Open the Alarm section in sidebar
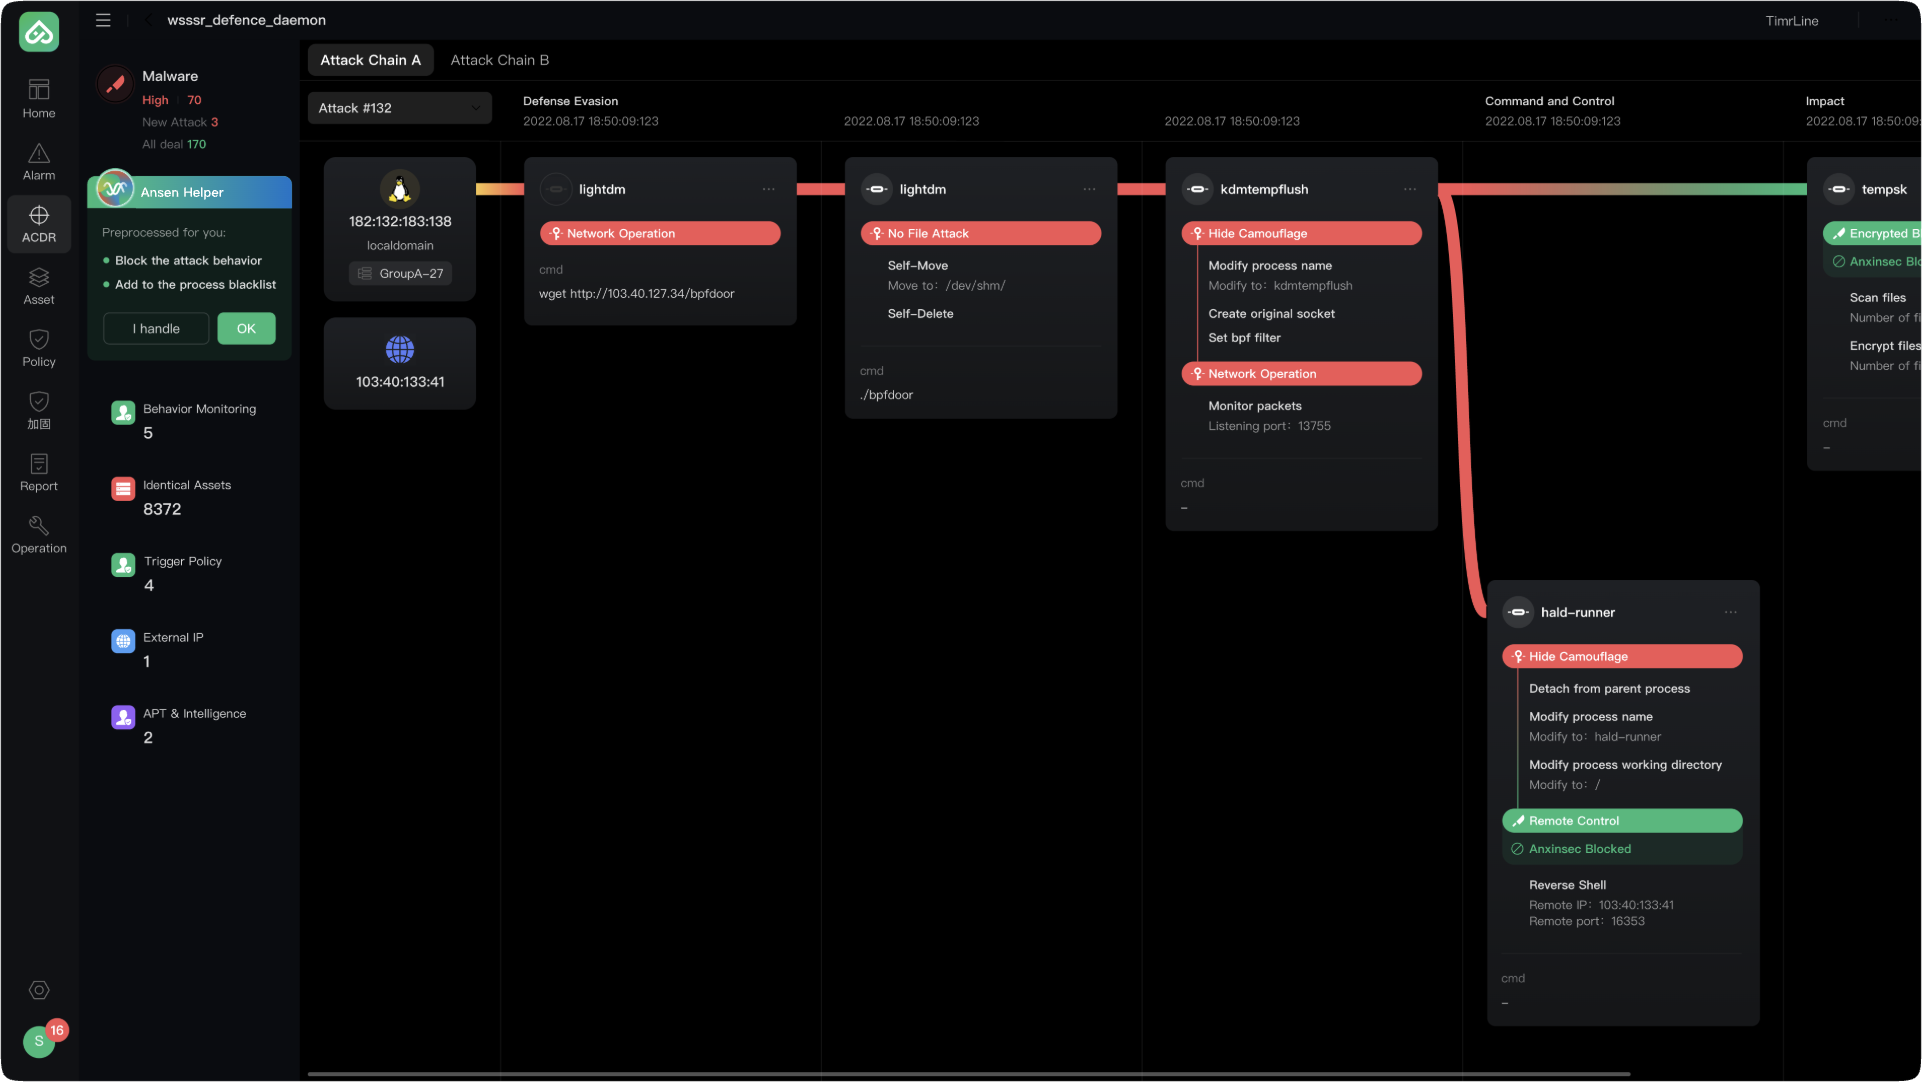 pos(39,161)
